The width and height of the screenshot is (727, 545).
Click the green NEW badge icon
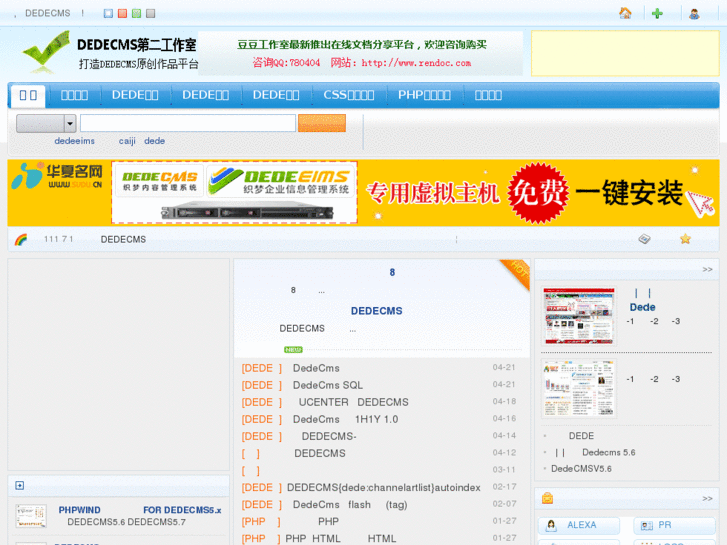(x=293, y=350)
